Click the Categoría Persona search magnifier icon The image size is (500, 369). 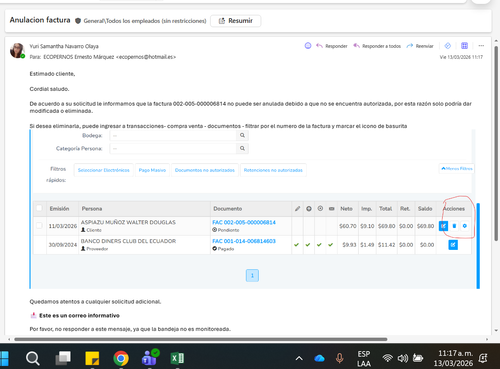pyautogui.click(x=242, y=148)
